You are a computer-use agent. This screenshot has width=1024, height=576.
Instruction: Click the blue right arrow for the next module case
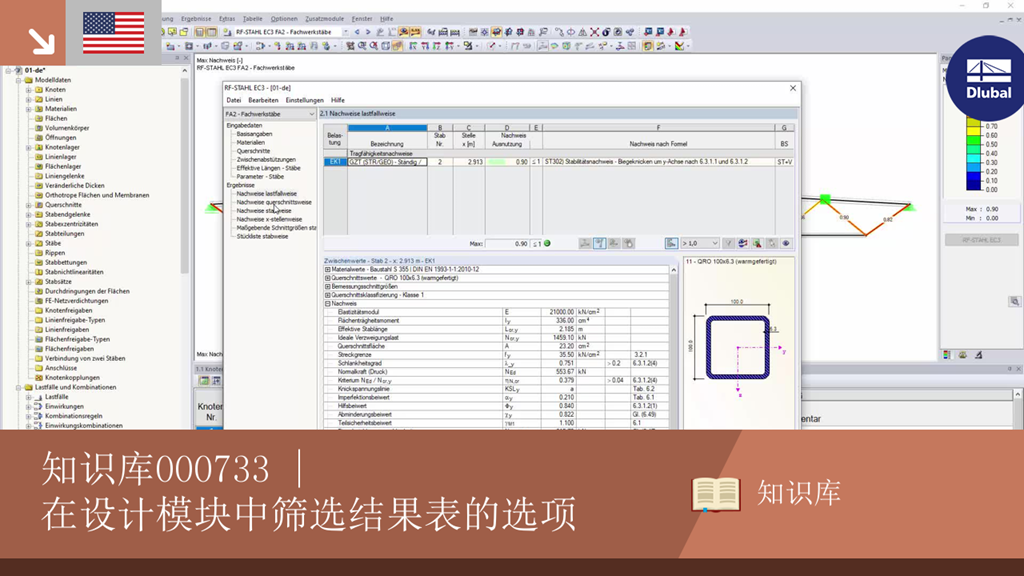(x=368, y=31)
